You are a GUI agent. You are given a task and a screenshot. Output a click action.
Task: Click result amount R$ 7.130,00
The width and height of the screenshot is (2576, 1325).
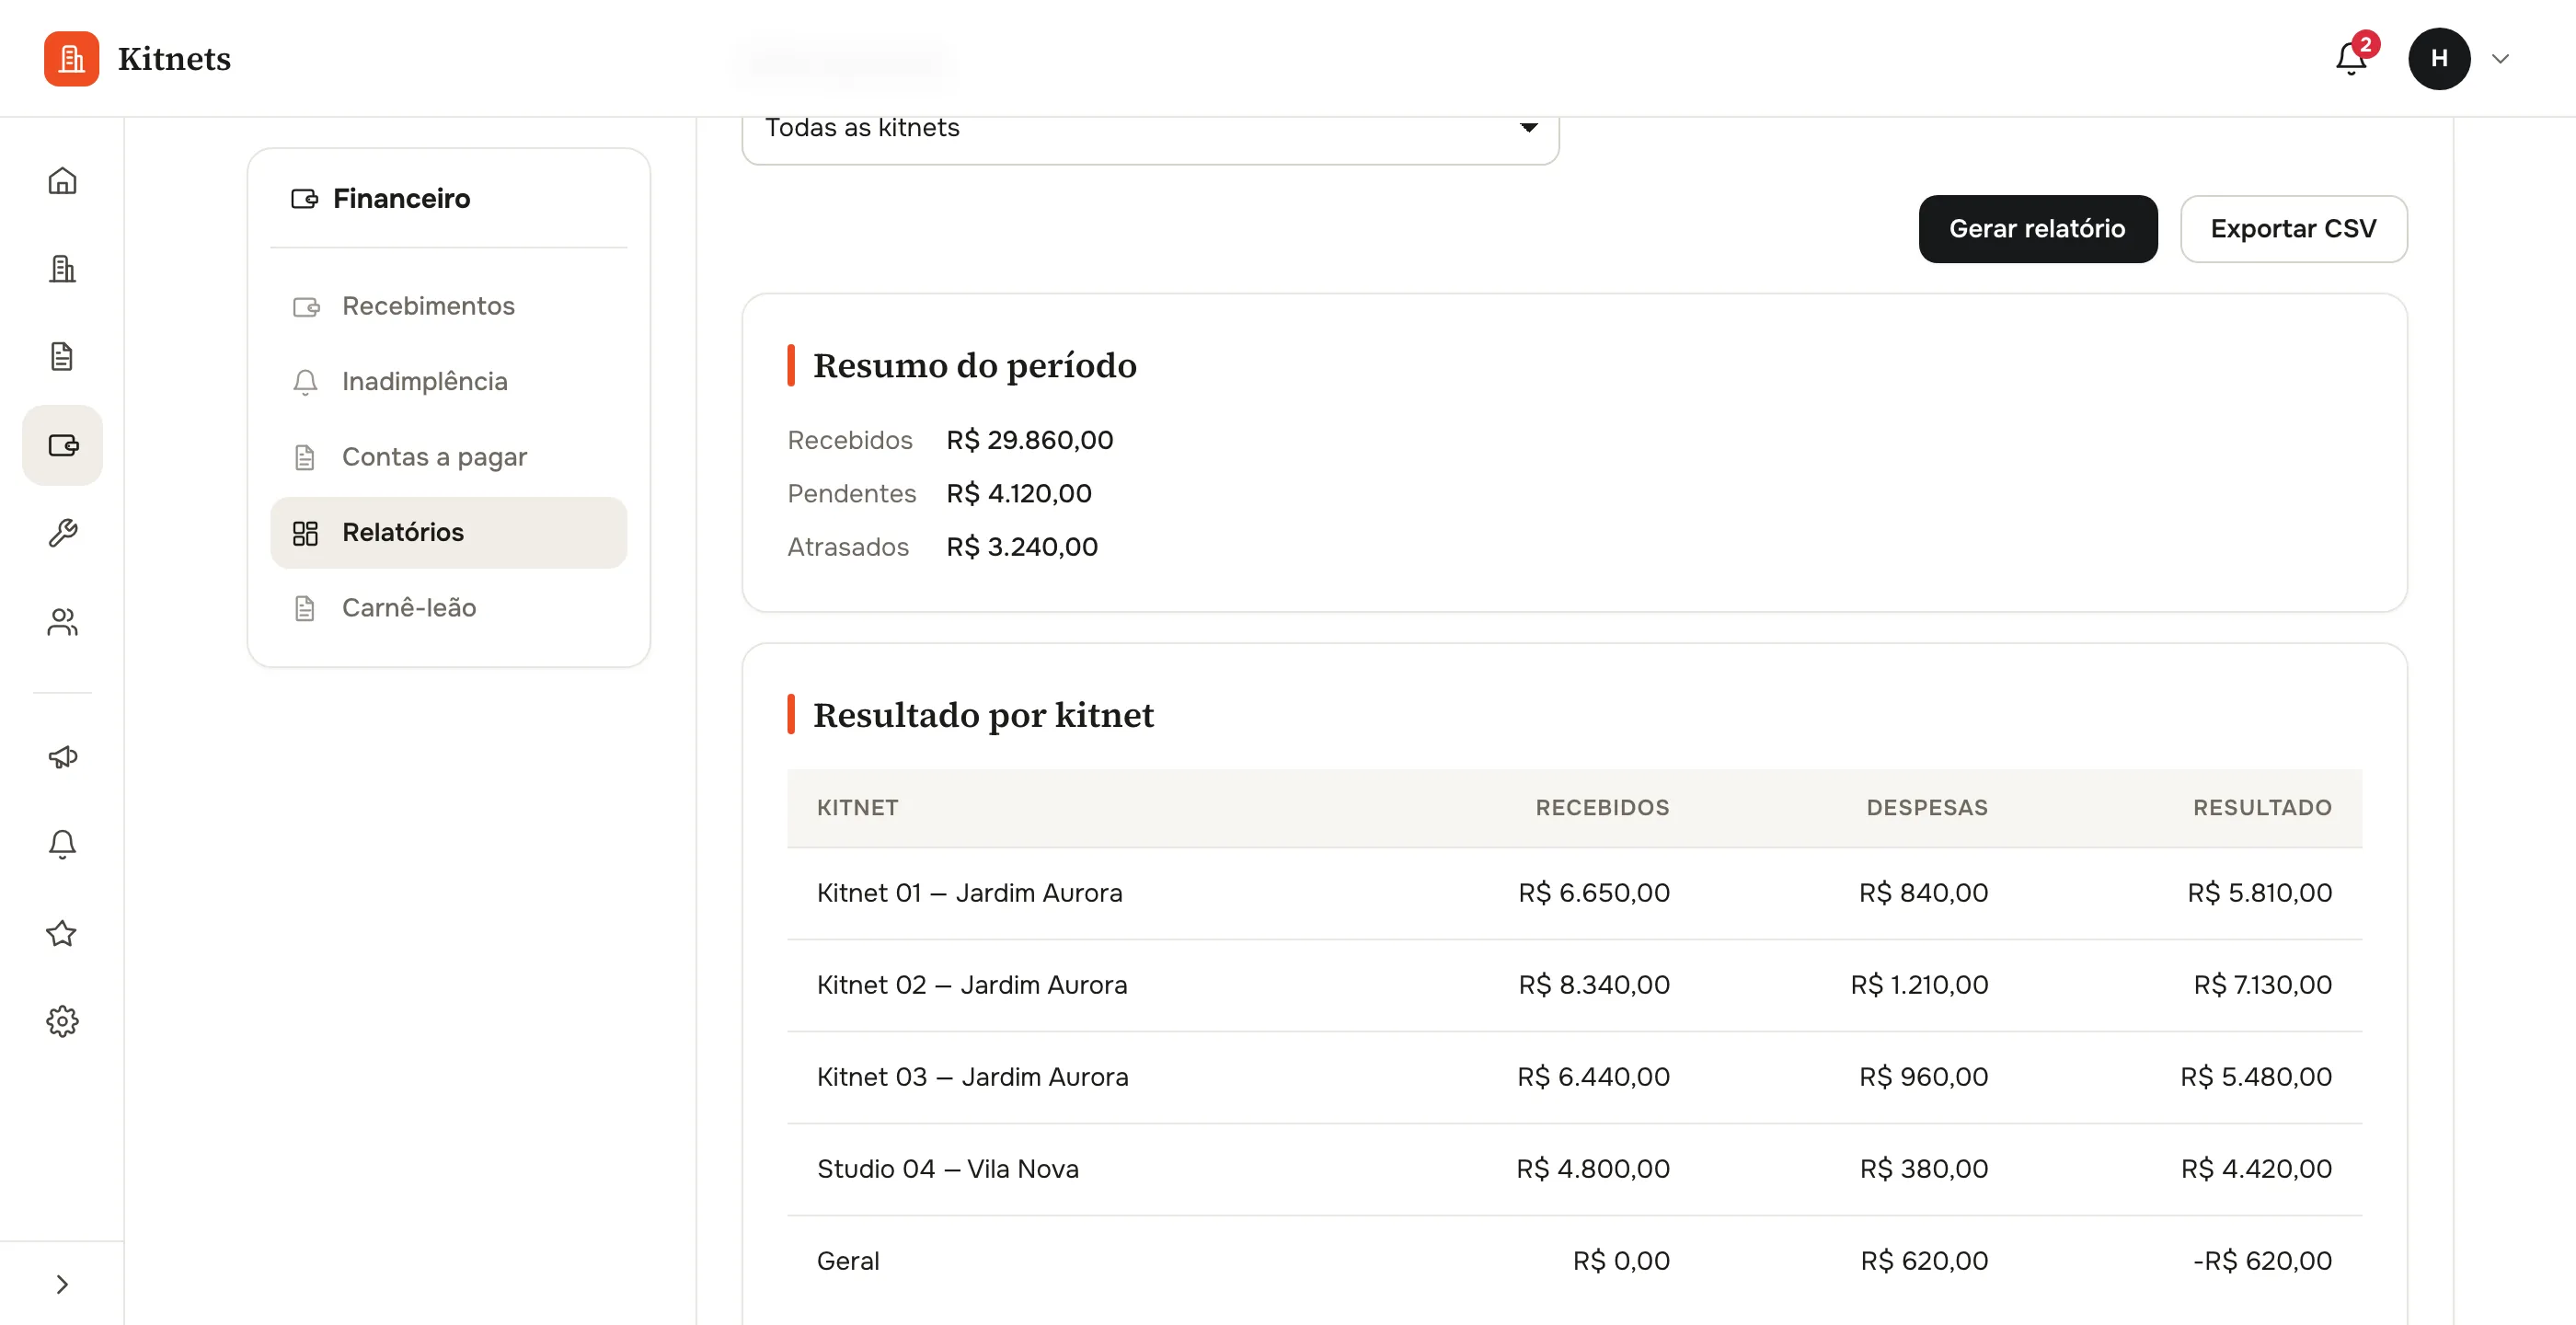tap(2262, 985)
